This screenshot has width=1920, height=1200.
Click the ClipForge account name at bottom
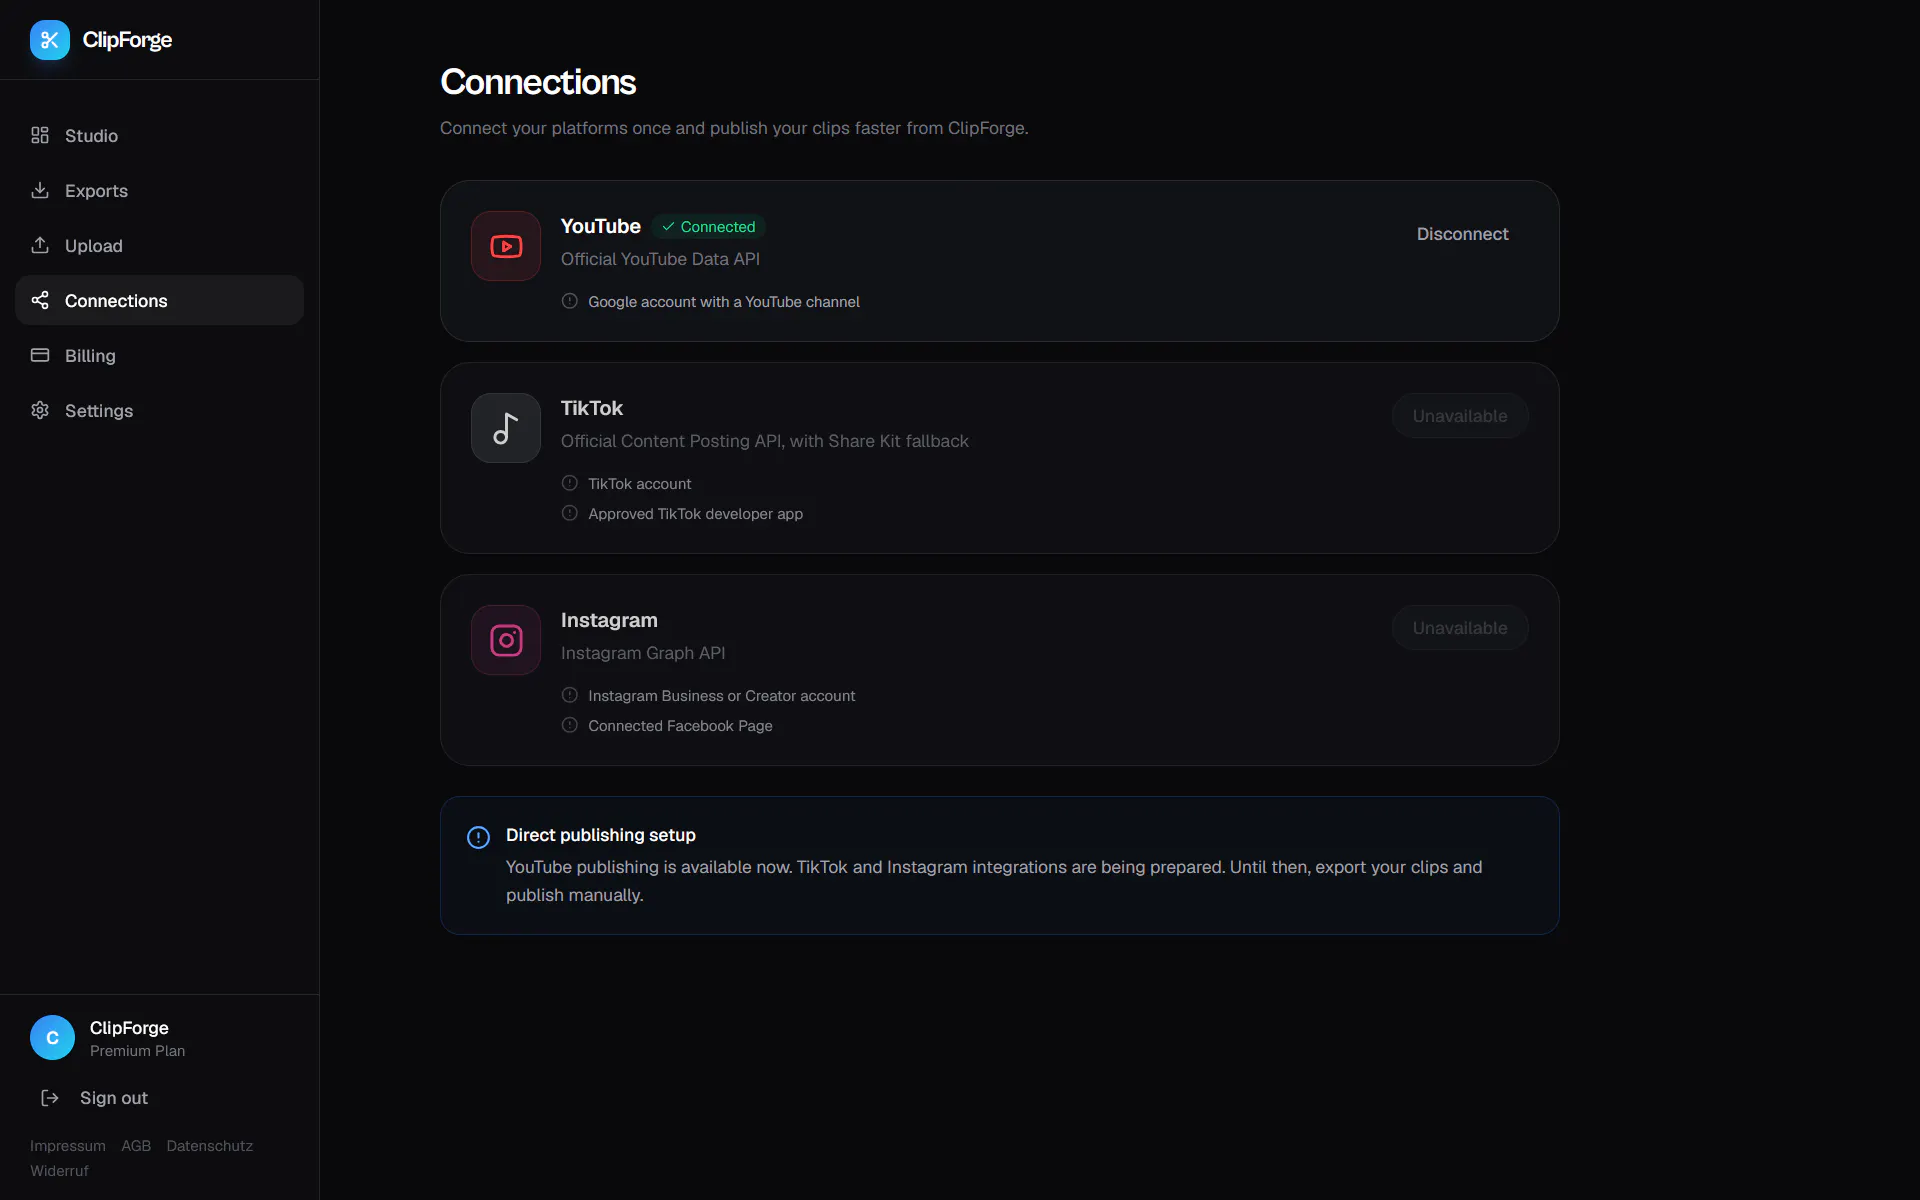tap(129, 1028)
